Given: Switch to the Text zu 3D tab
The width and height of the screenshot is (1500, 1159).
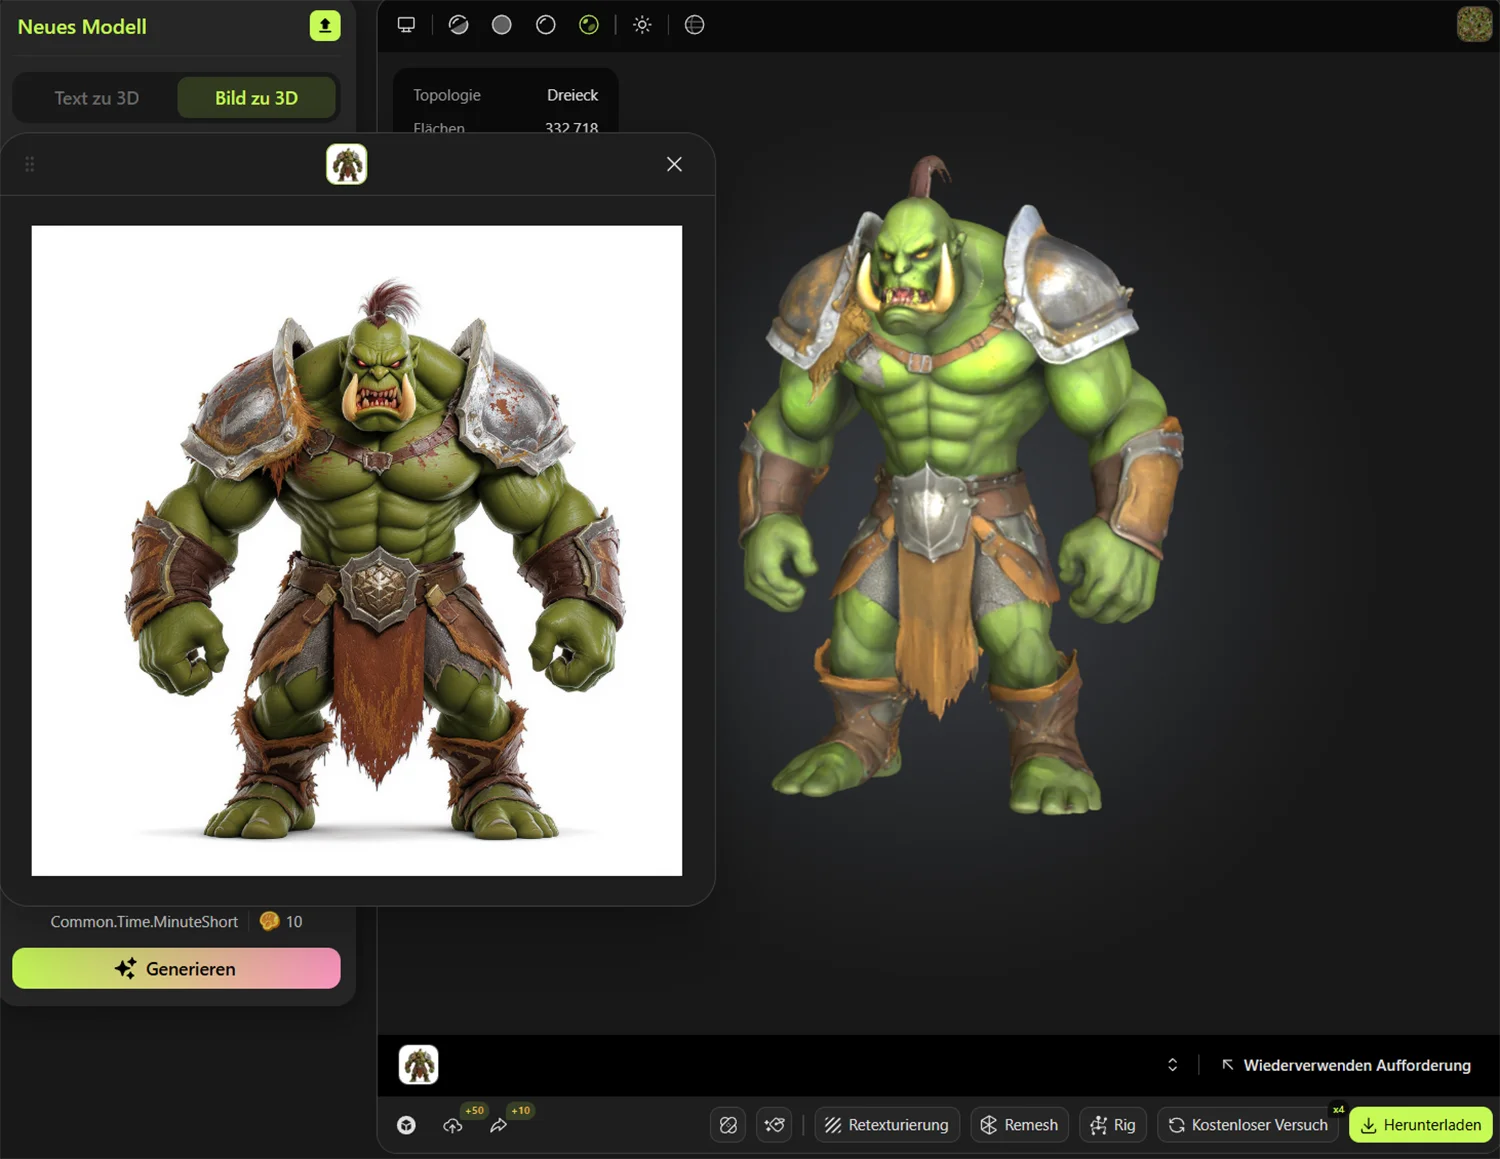Looking at the screenshot, I should tap(96, 98).
